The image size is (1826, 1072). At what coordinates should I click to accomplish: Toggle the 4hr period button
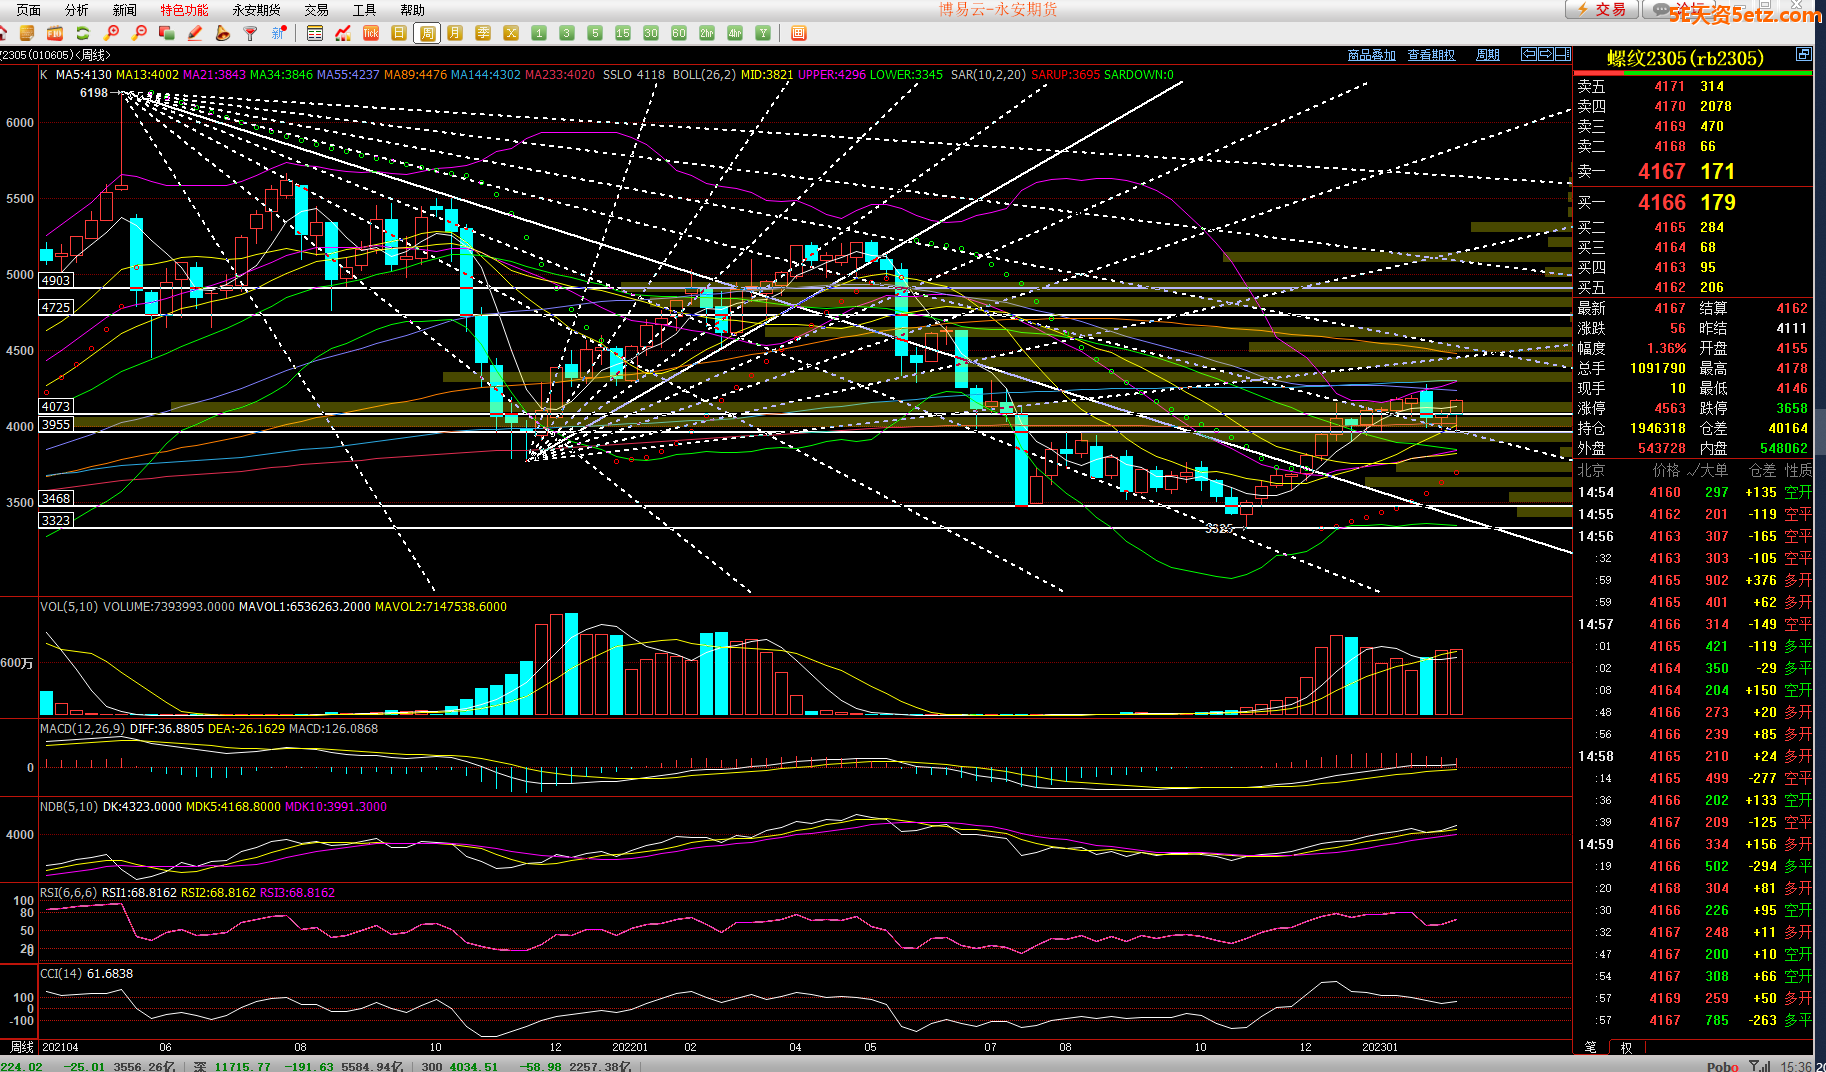[x=735, y=33]
